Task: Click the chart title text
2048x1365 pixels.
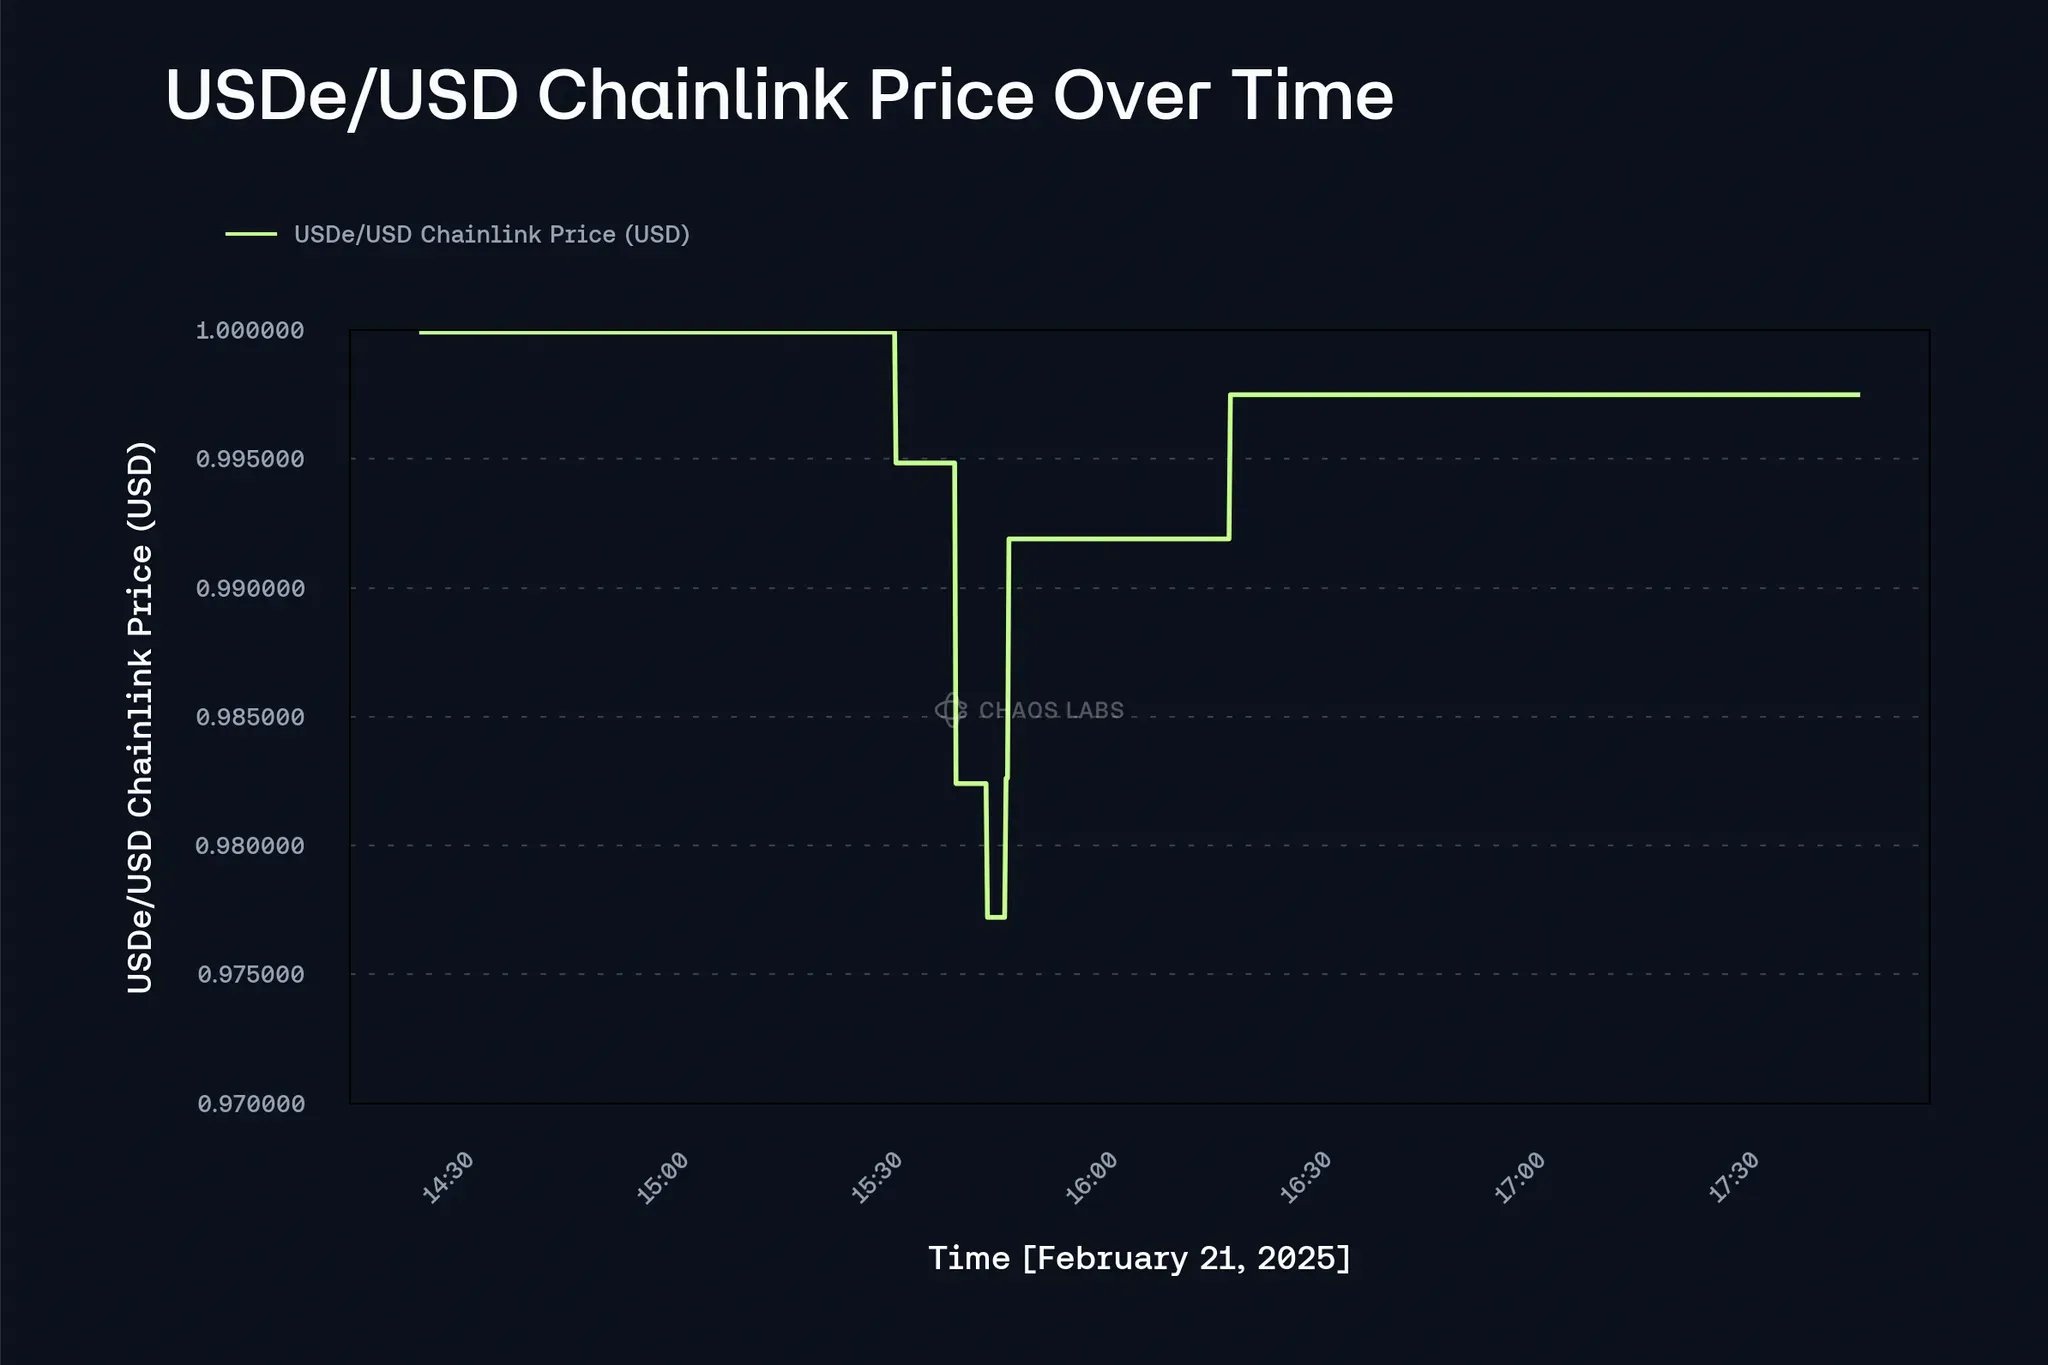Action: pyautogui.click(x=779, y=98)
